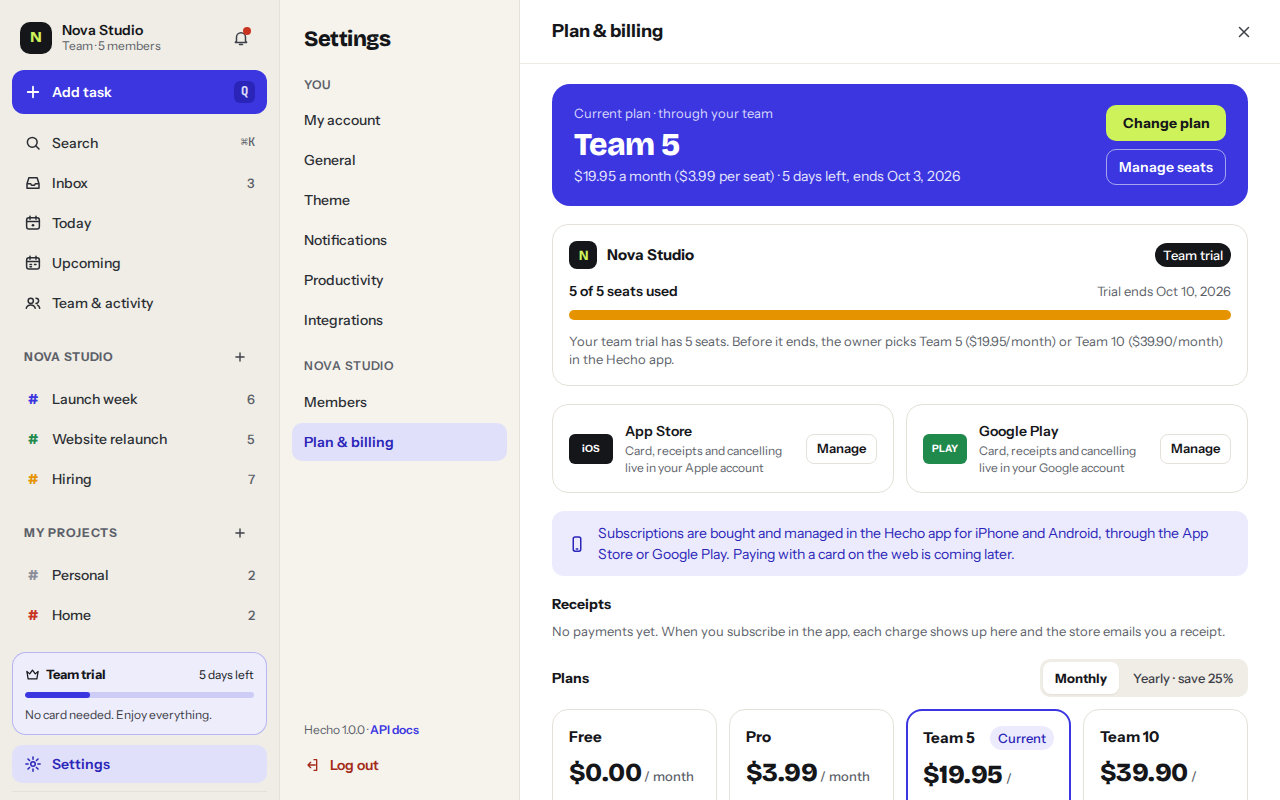This screenshot has width=1280, height=800.
Task: Click the Team trial progress bar in sidebar
Action: 139,695
